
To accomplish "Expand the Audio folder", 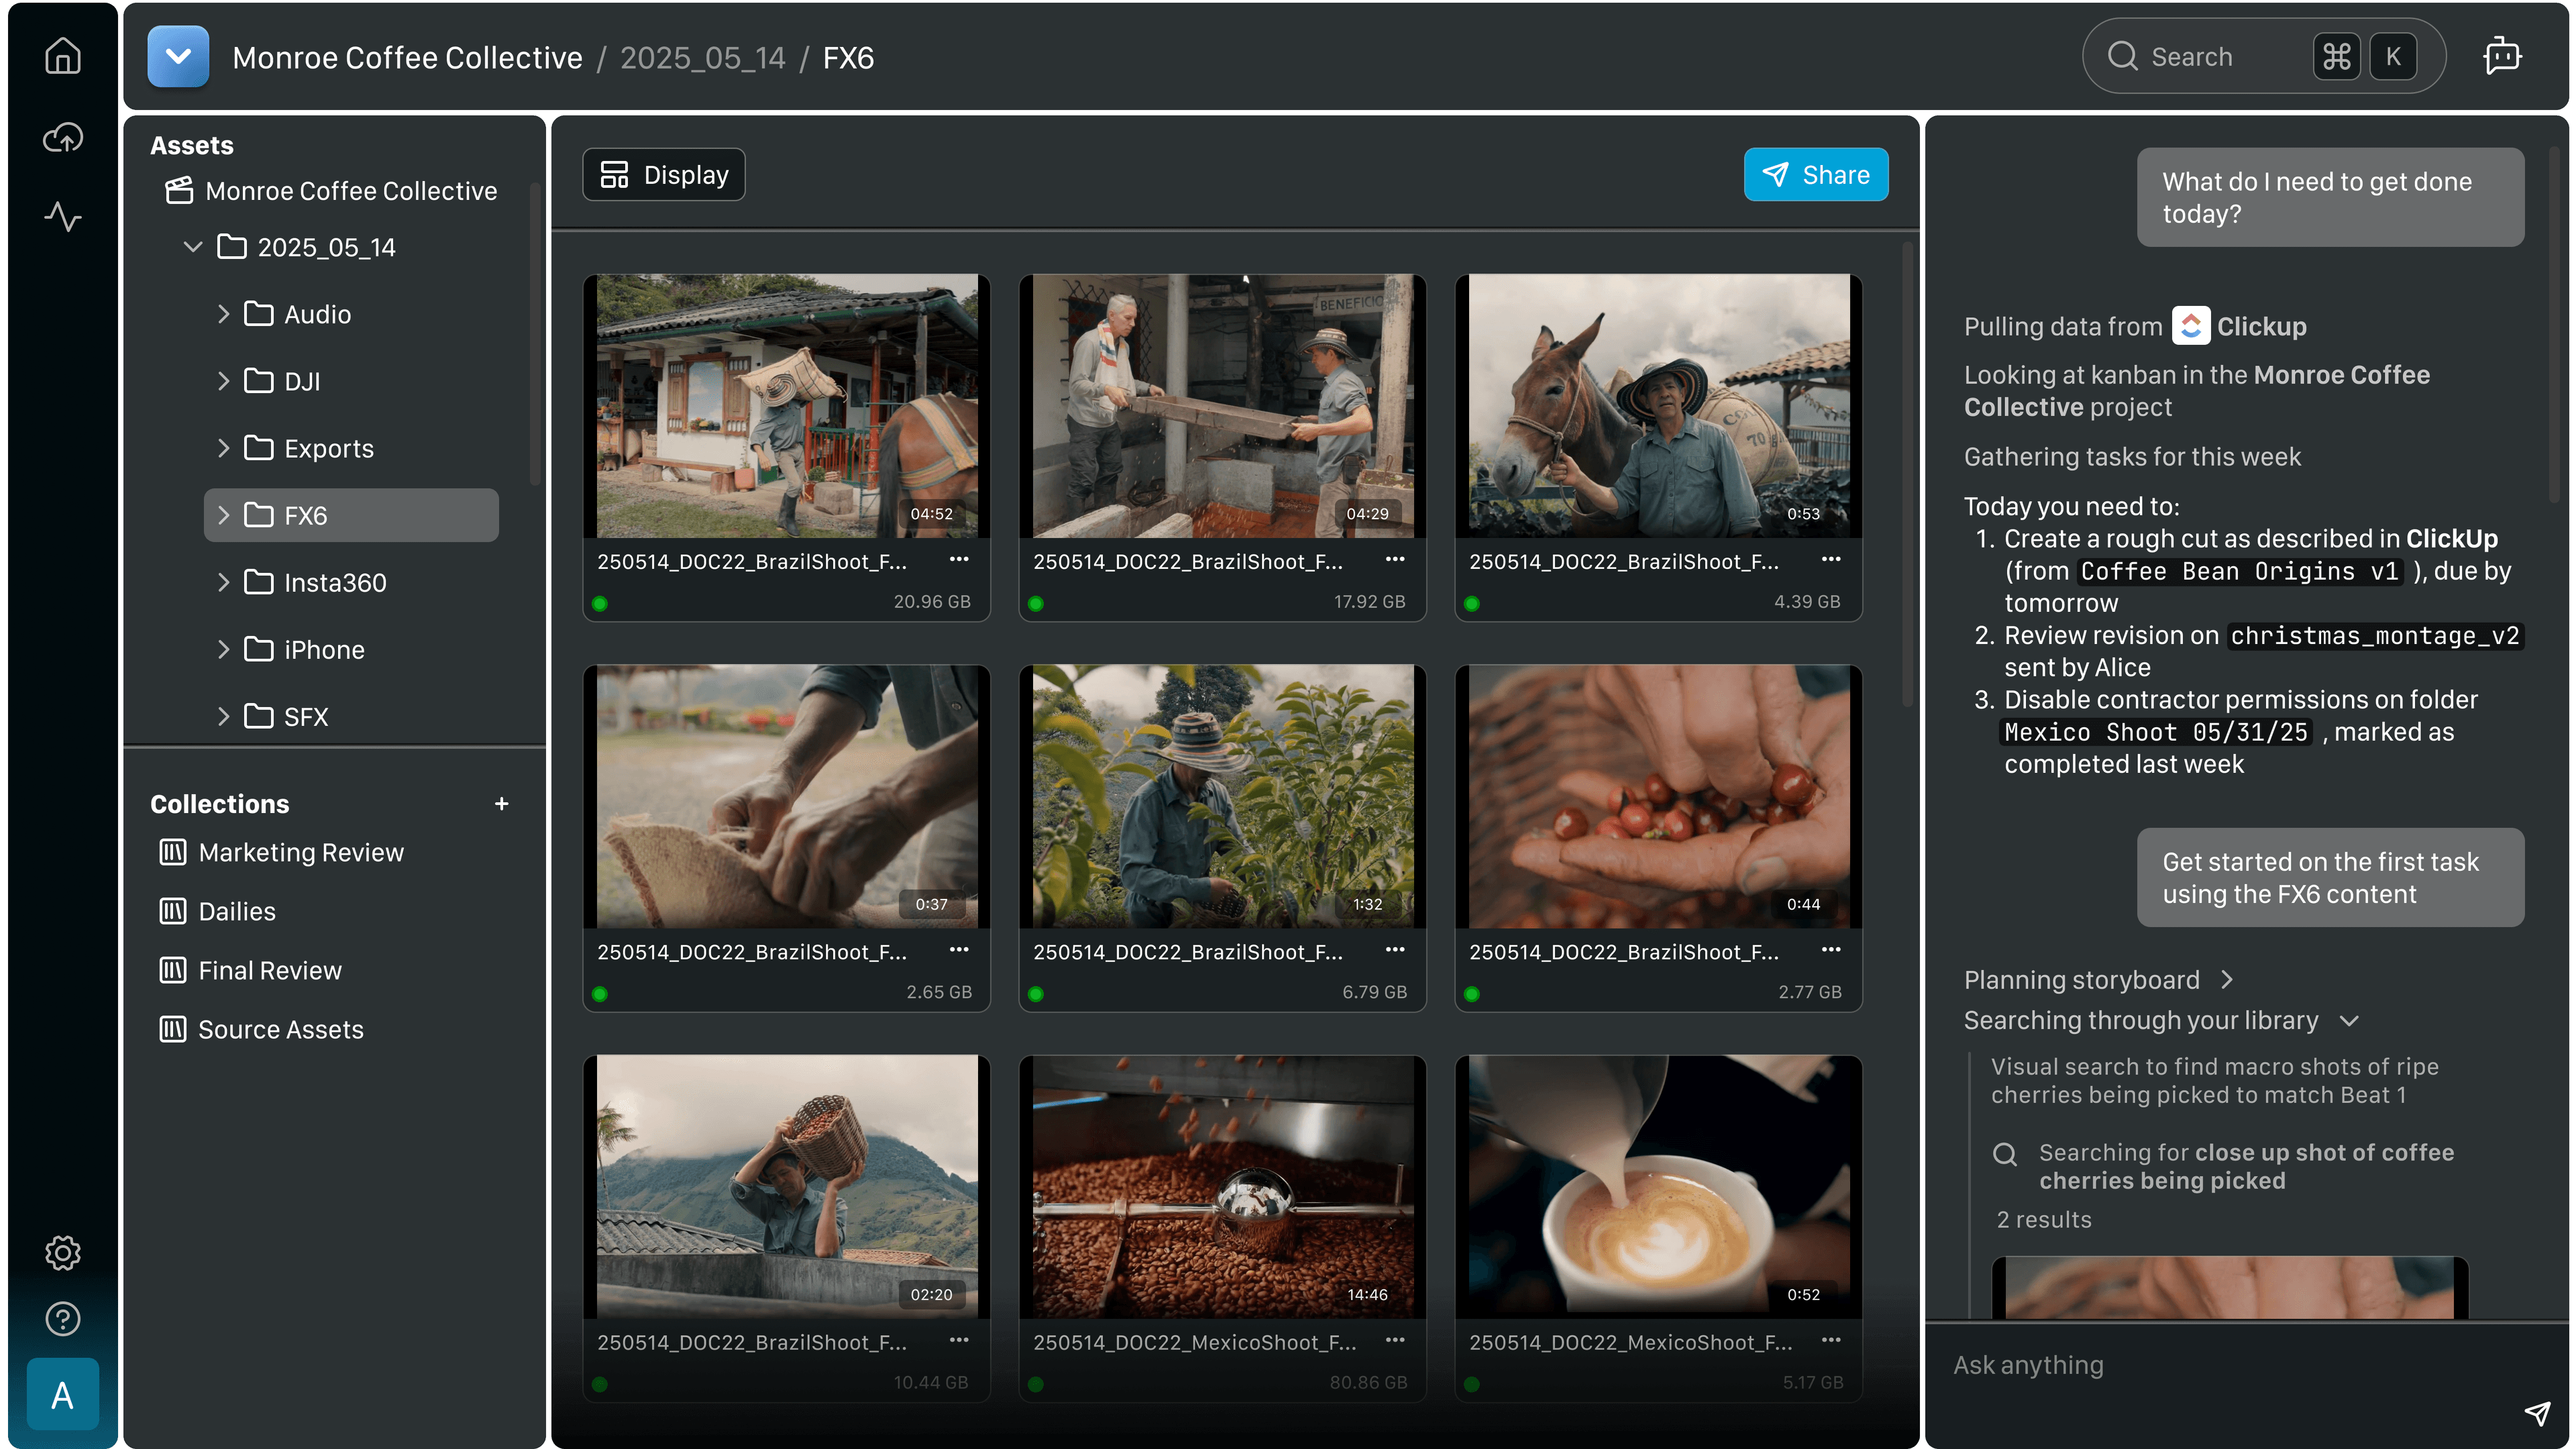I will [223, 313].
